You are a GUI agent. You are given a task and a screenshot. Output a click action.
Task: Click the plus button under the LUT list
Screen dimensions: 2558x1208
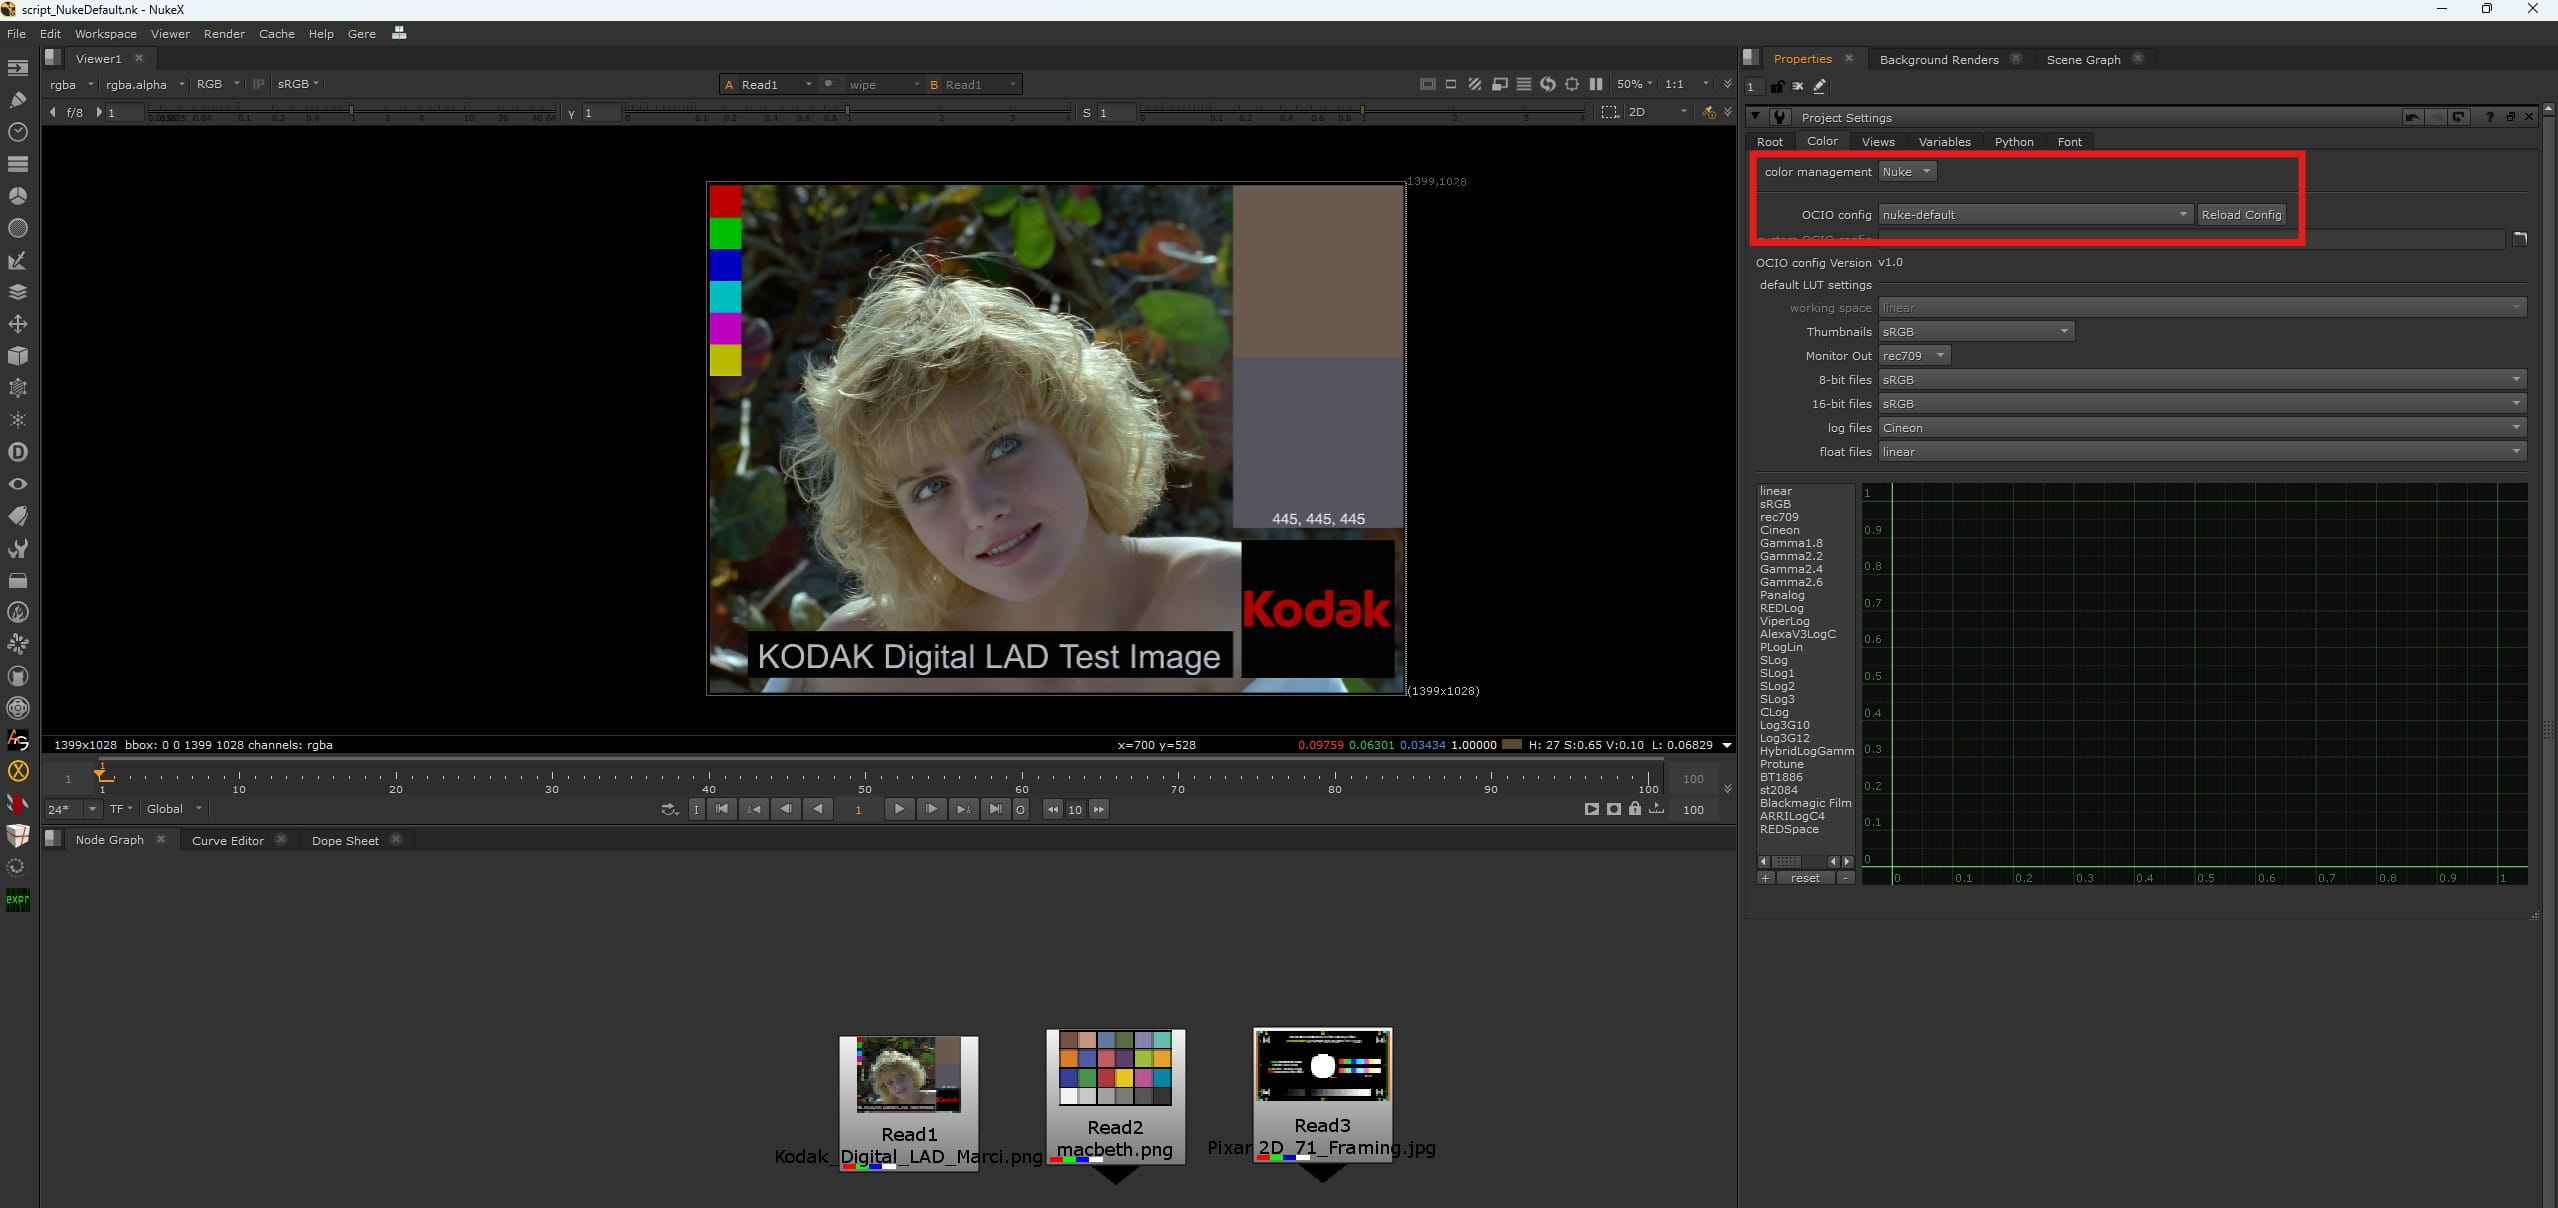1765,878
